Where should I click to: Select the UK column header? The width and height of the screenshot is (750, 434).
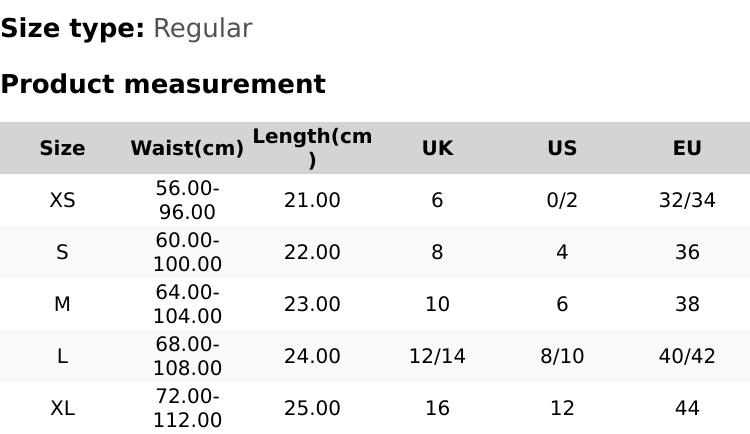coord(437,148)
